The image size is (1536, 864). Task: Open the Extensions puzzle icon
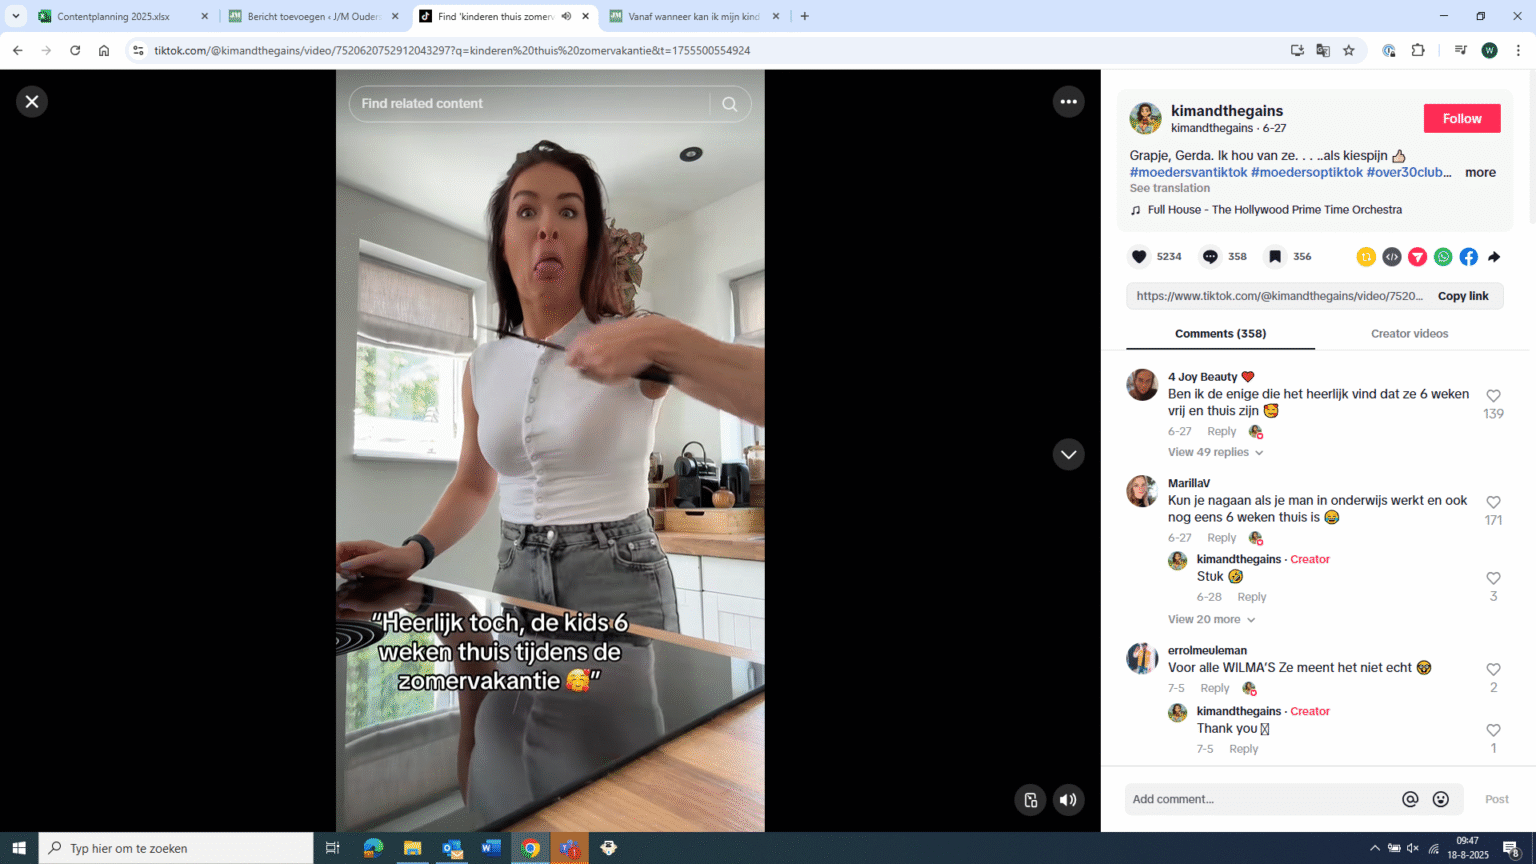tap(1418, 50)
